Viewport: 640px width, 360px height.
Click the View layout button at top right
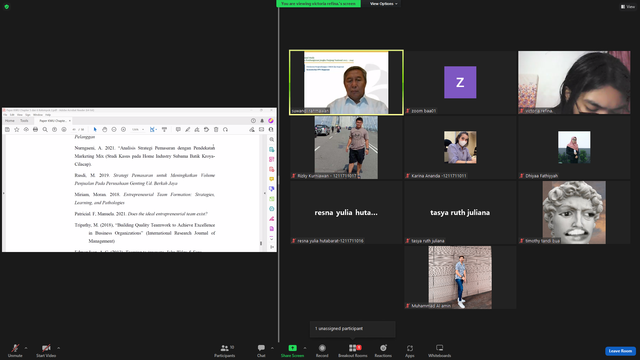click(x=628, y=7)
